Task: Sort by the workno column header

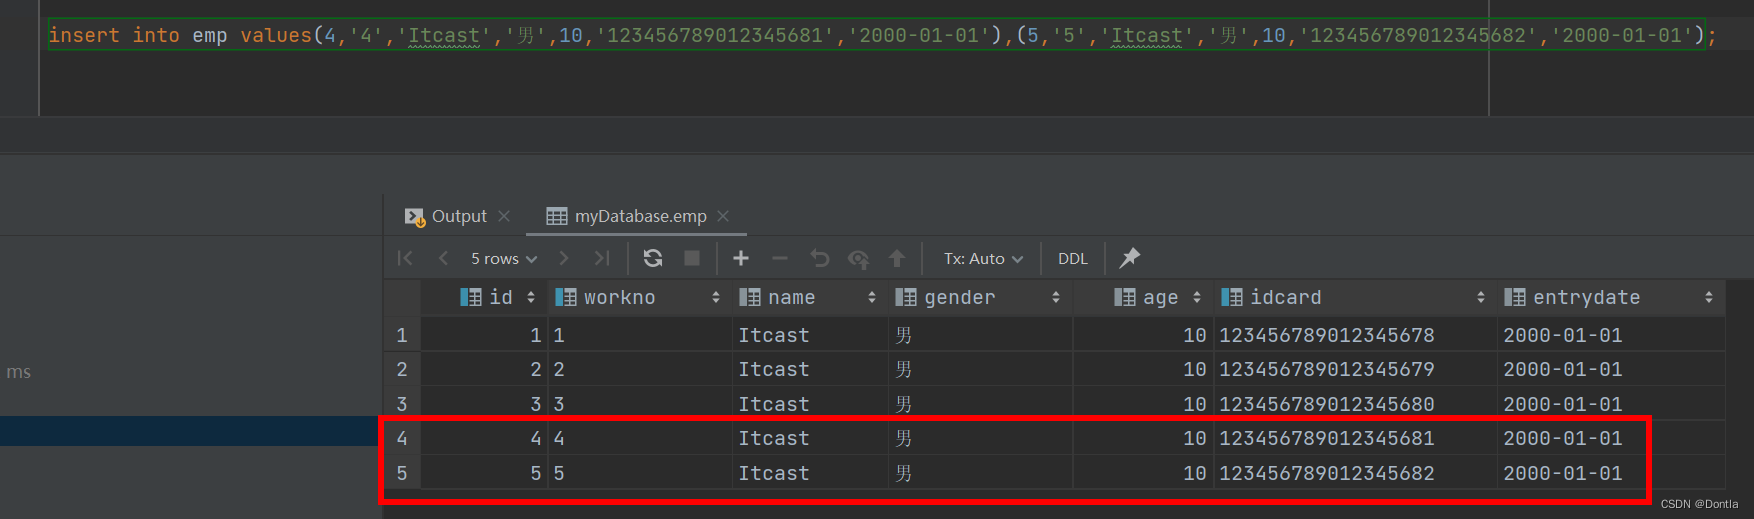Action: coord(638,297)
